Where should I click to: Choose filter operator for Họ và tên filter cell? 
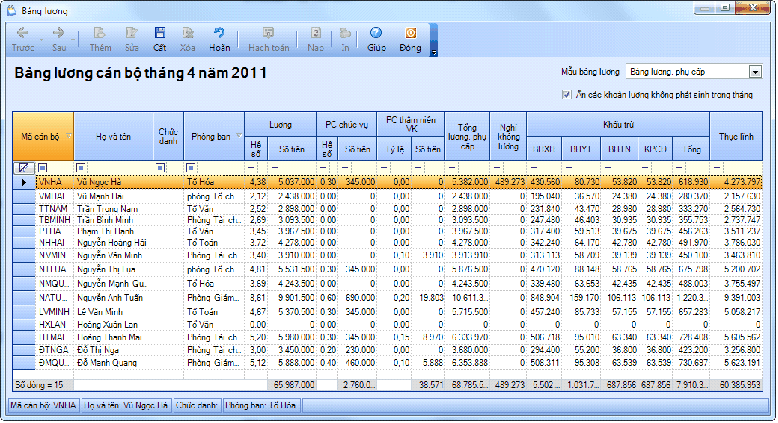[81, 168]
